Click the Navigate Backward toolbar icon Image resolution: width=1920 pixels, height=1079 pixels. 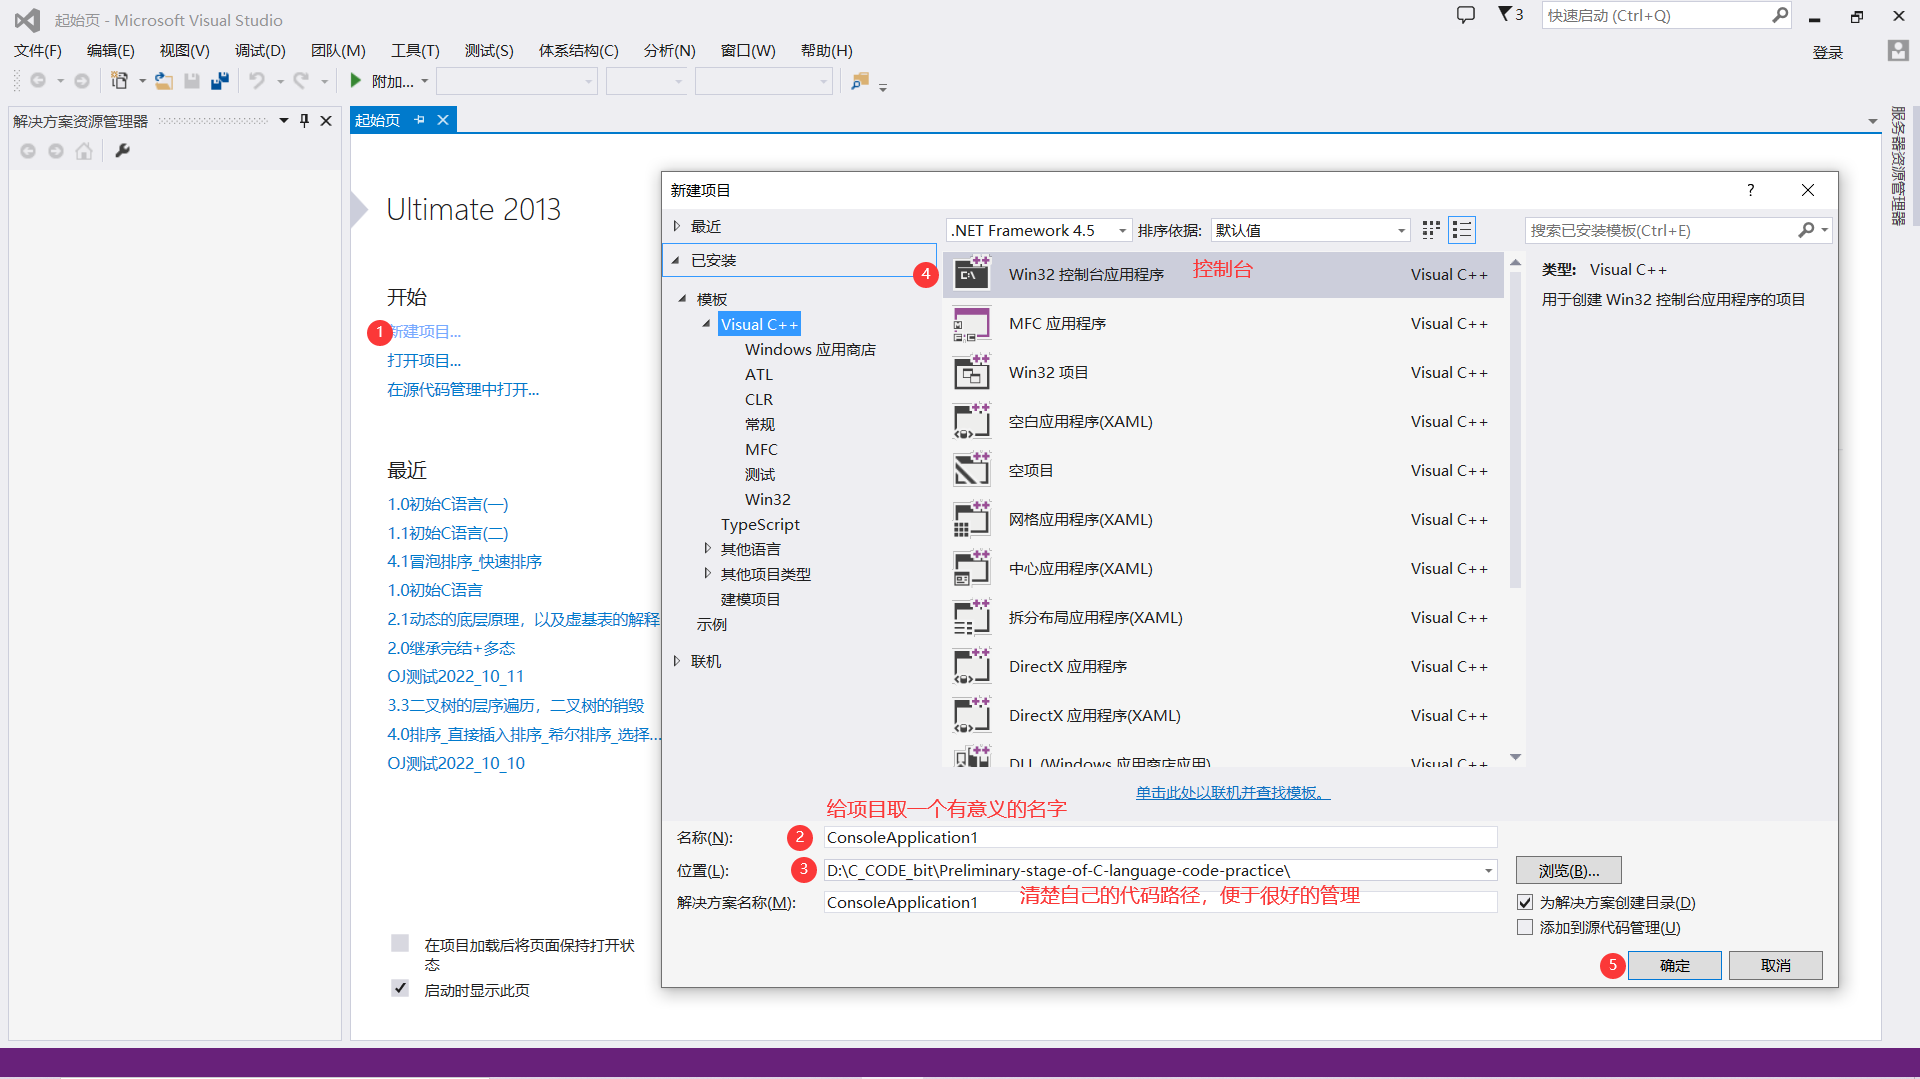(x=38, y=81)
